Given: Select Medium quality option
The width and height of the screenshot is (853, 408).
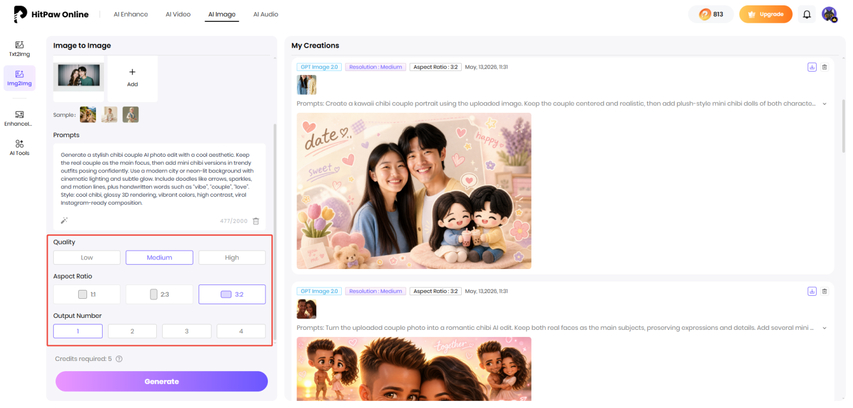Looking at the screenshot, I should tap(159, 258).
